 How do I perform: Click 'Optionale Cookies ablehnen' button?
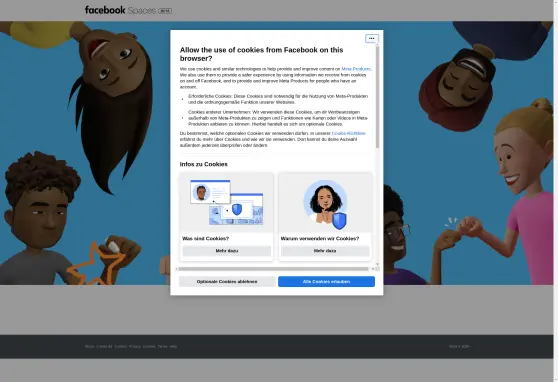[227, 282]
